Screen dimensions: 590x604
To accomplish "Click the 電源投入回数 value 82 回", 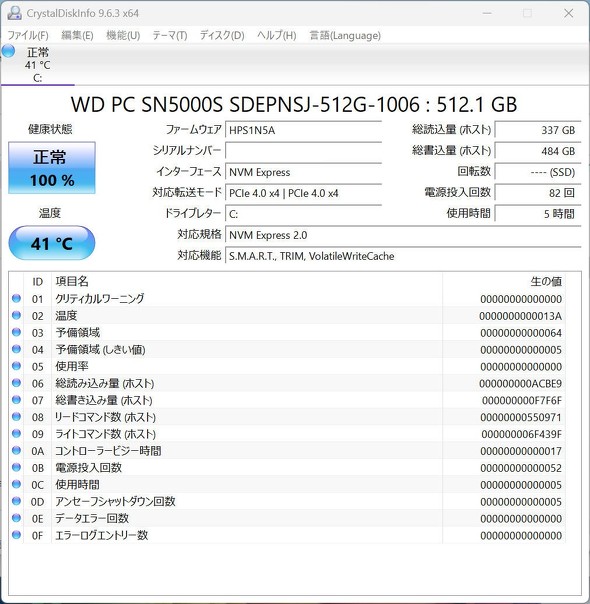I will [538, 193].
